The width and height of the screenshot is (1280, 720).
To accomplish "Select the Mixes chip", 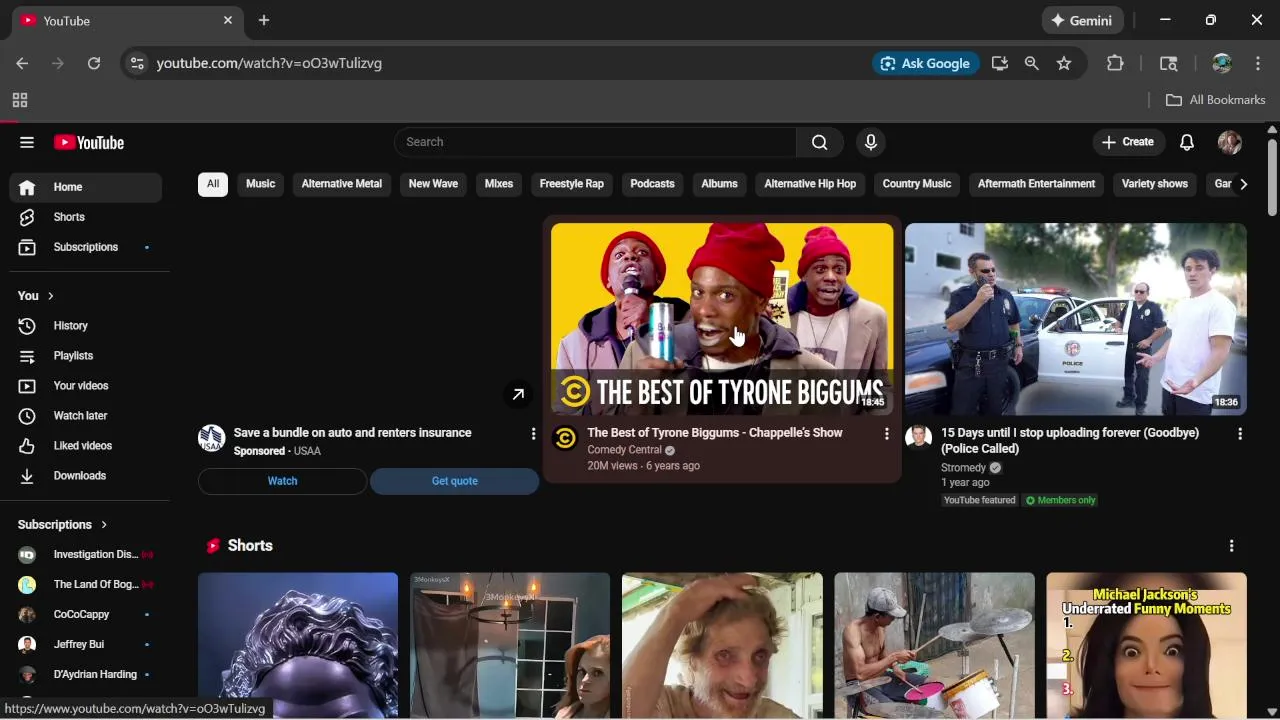I will pyautogui.click(x=499, y=184).
